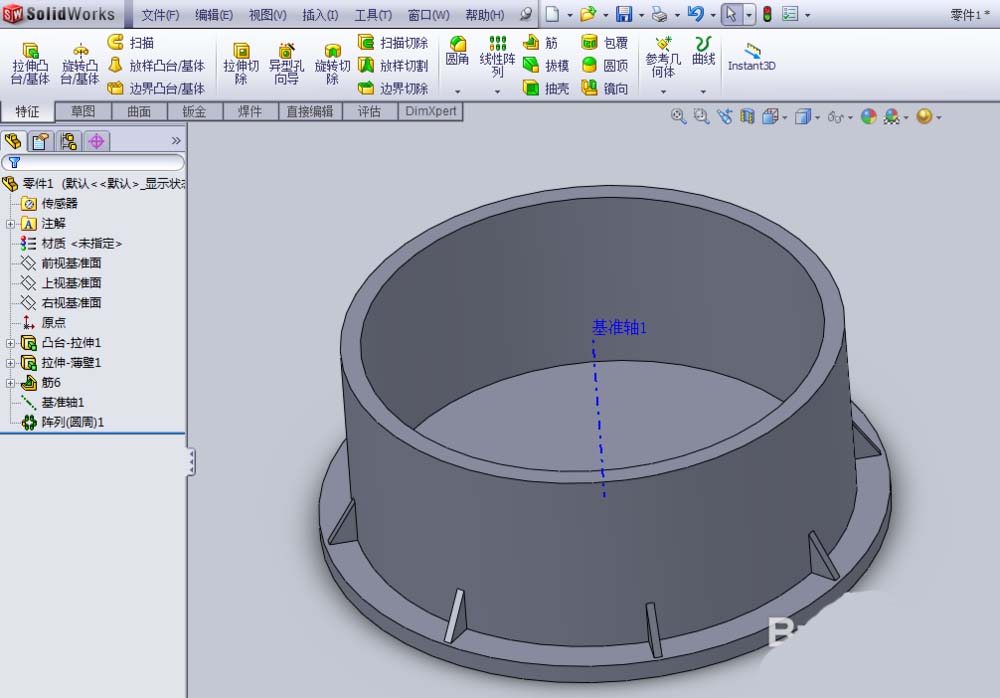Switch to the DimXpertManager tab
Screen dimensions: 1000x698
pos(96,141)
